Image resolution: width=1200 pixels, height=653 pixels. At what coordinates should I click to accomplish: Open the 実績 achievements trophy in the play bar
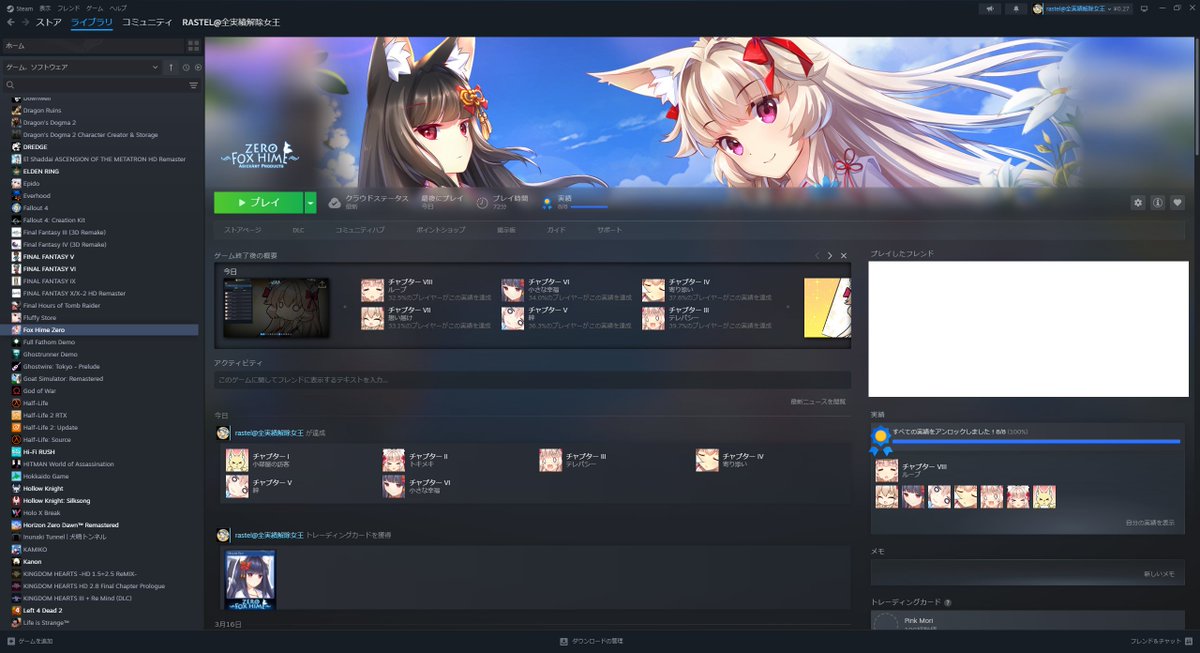[547, 202]
